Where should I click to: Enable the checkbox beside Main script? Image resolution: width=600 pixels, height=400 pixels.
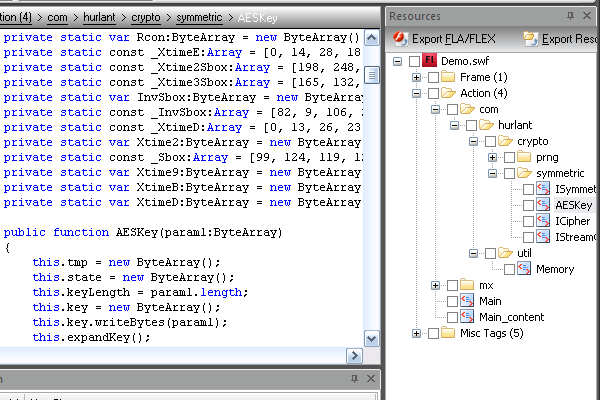click(452, 301)
